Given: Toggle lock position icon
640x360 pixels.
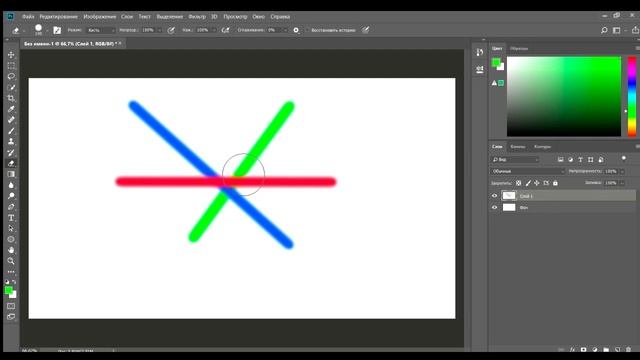Looking at the screenshot, I should pyautogui.click(x=537, y=183).
